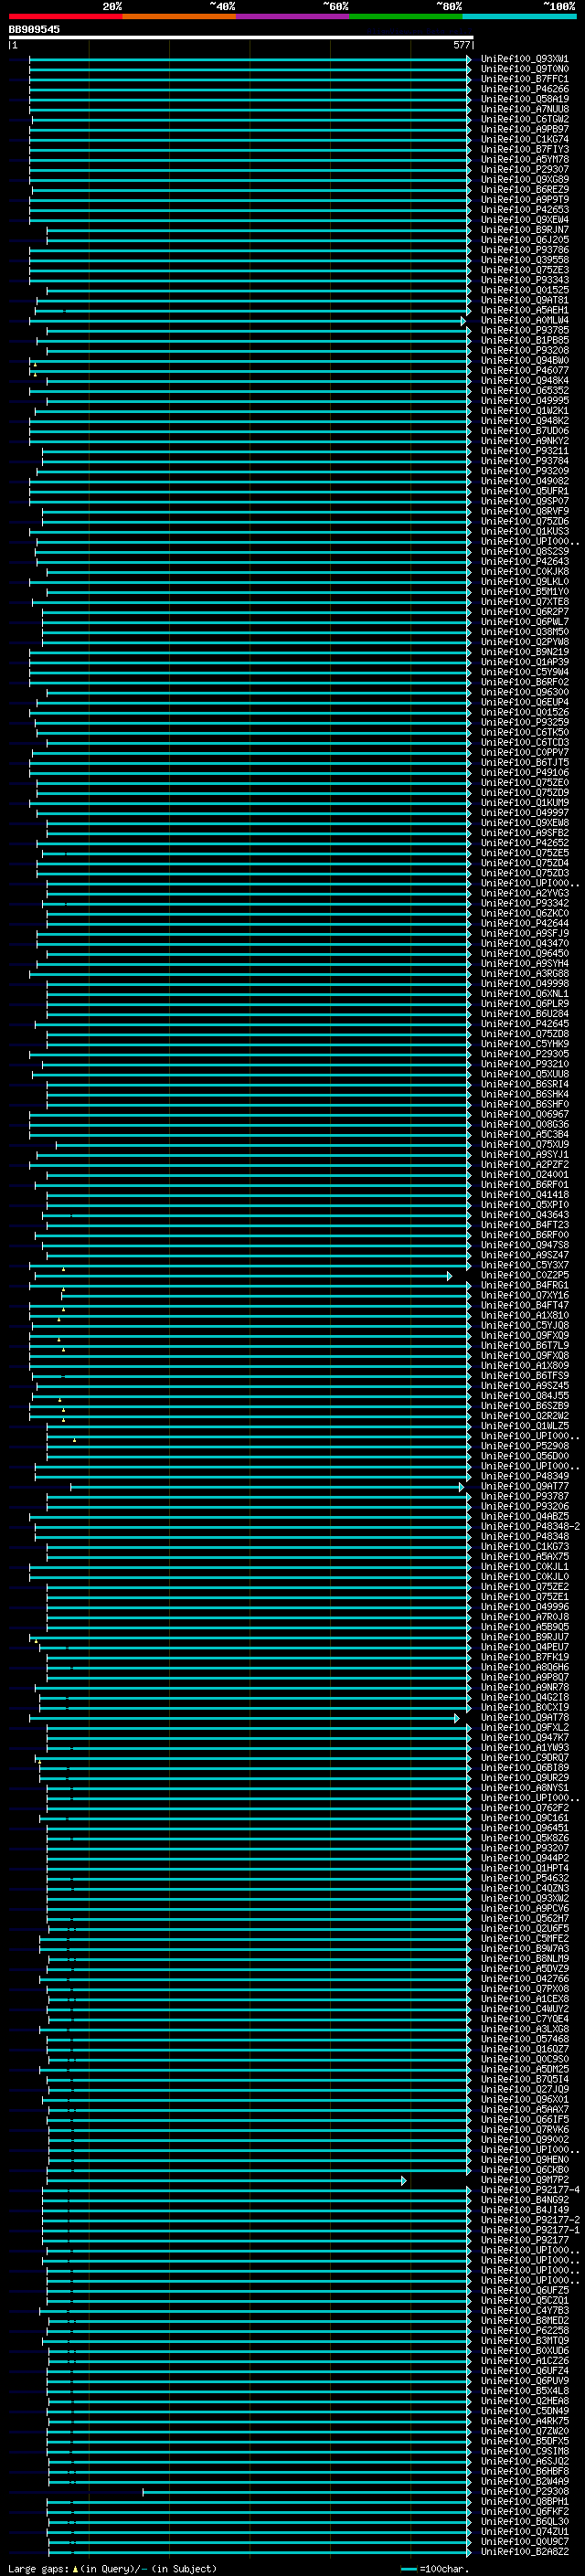Select hit UniRef100_A9PB97
The height and width of the screenshot is (2576, 585).
click(x=525, y=129)
